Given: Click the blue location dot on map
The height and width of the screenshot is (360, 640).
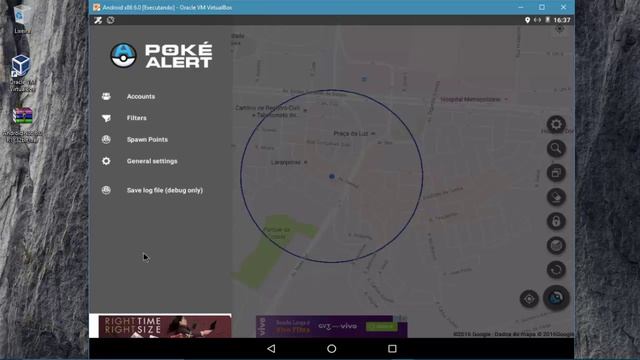Looking at the screenshot, I should tap(332, 176).
